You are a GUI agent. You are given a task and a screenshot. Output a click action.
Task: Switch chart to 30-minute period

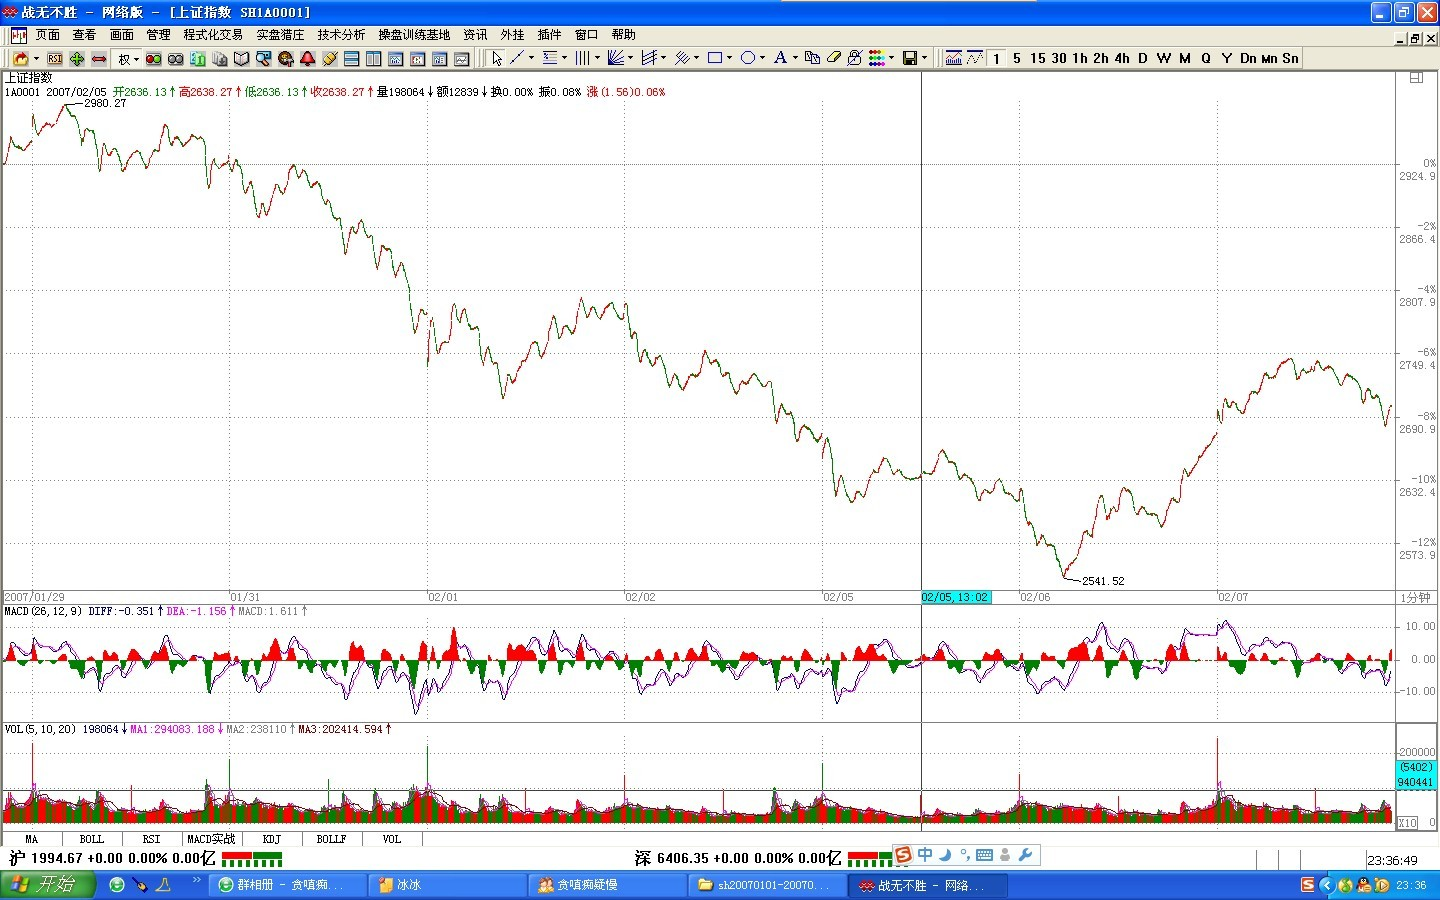tap(1059, 59)
